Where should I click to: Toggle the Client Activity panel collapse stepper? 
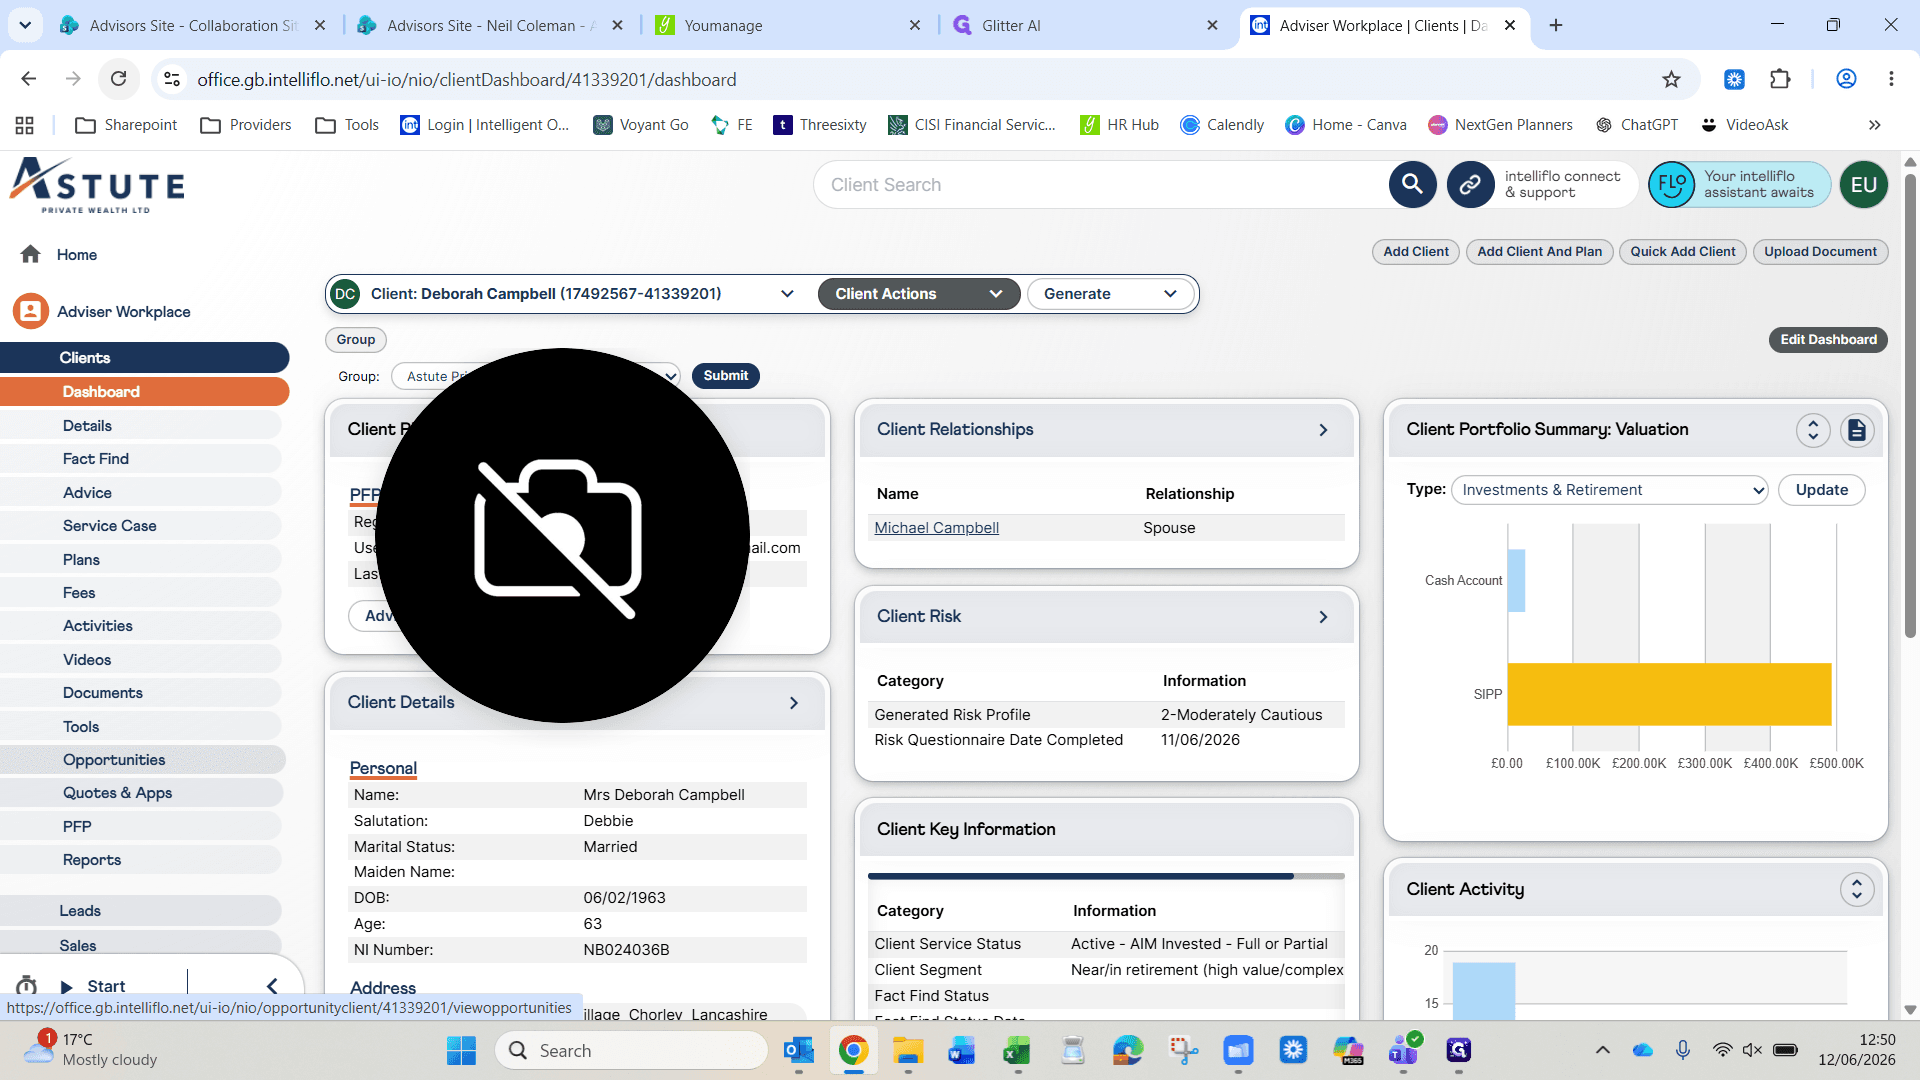click(x=1857, y=890)
